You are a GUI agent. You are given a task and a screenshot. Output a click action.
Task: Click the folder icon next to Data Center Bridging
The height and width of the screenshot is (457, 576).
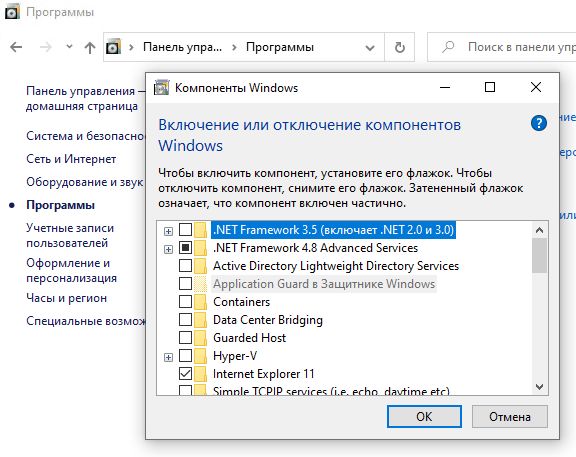click(201, 320)
